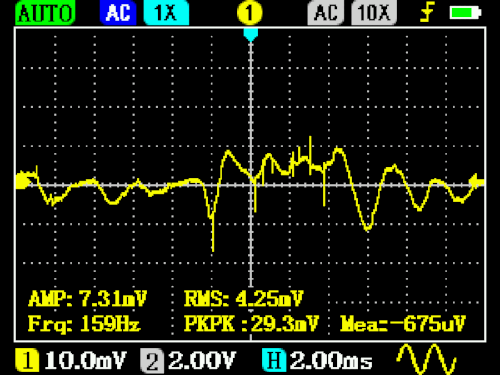Change the cyan 1X probe attenuation
Image resolution: width=500 pixels, height=375 pixels.
coord(166,13)
